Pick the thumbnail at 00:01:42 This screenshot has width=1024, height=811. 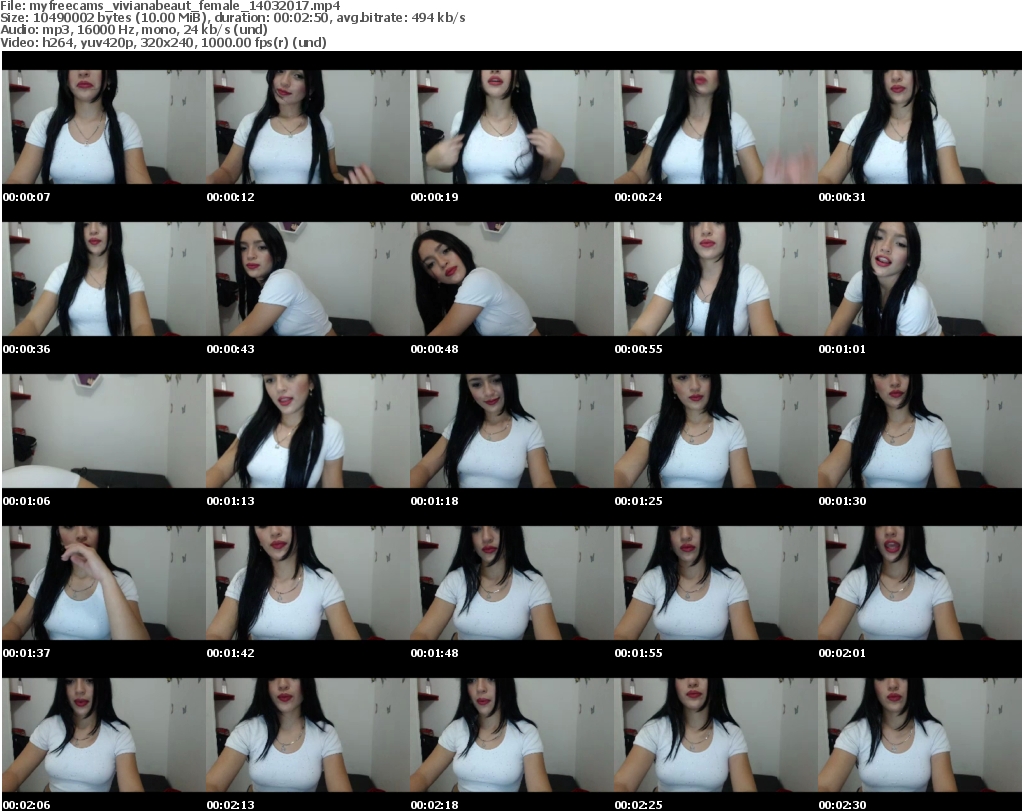[308, 583]
